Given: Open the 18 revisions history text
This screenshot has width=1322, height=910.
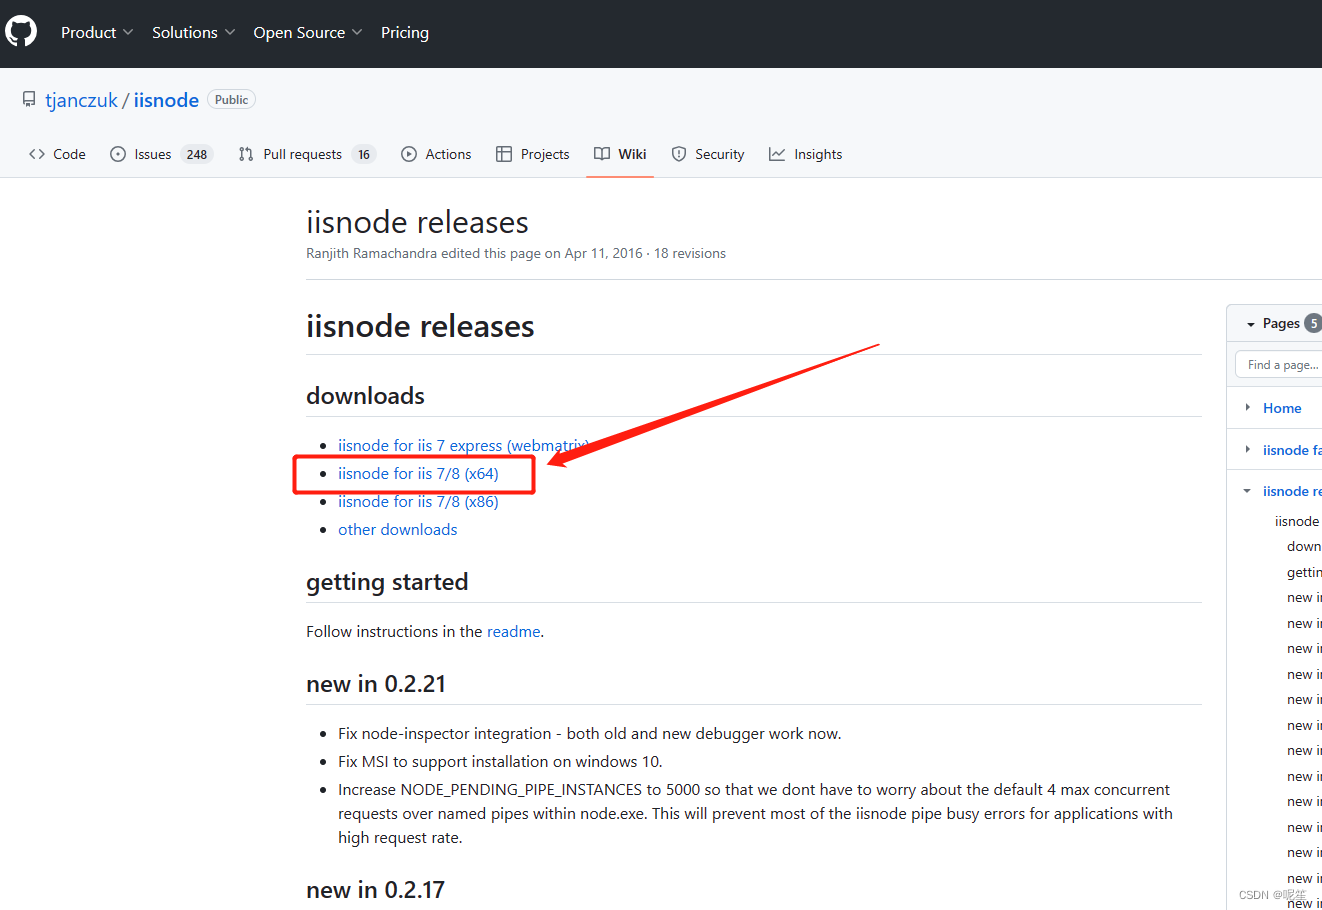Looking at the screenshot, I should (x=690, y=253).
